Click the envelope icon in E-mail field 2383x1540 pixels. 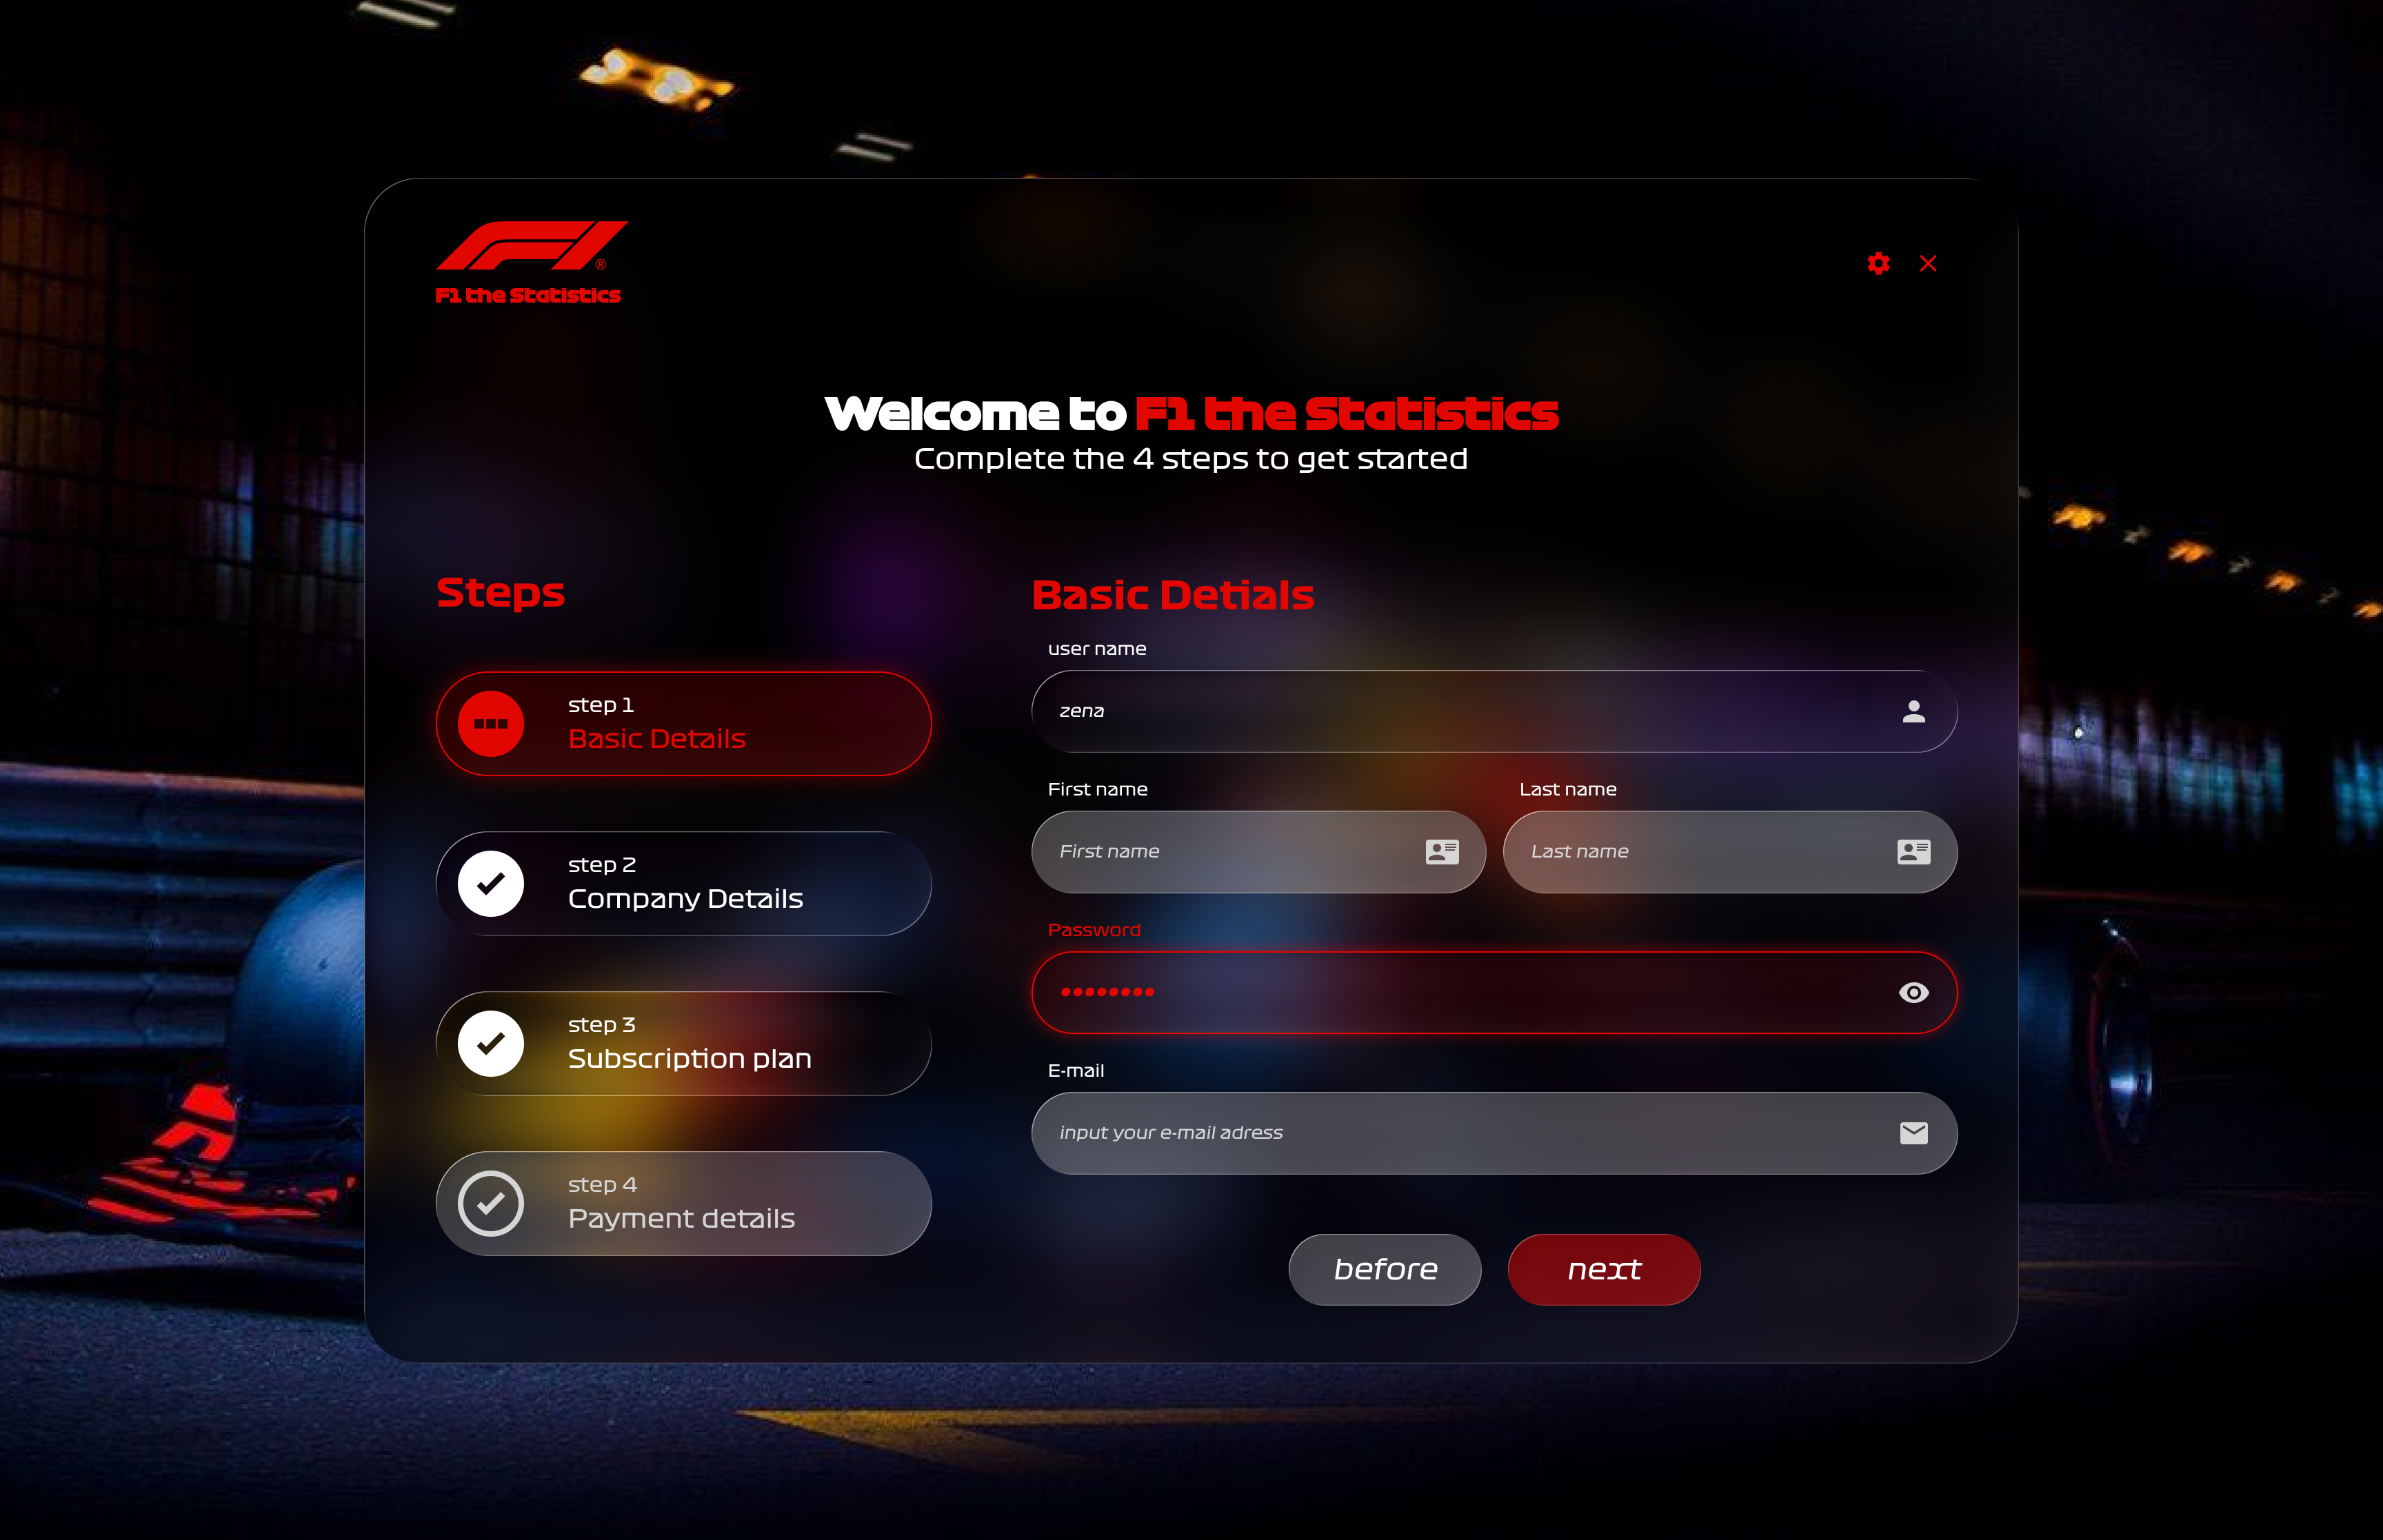(1913, 1132)
